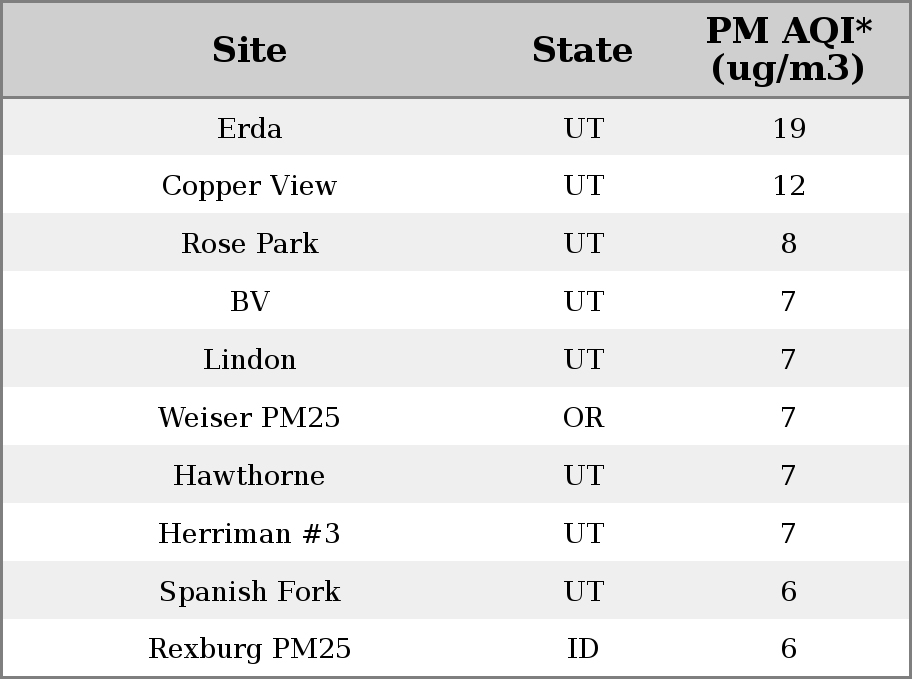Select Rexburg PM25 site name
Image resolution: width=912 pixels, height=679 pixels.
tap(250, 648)
